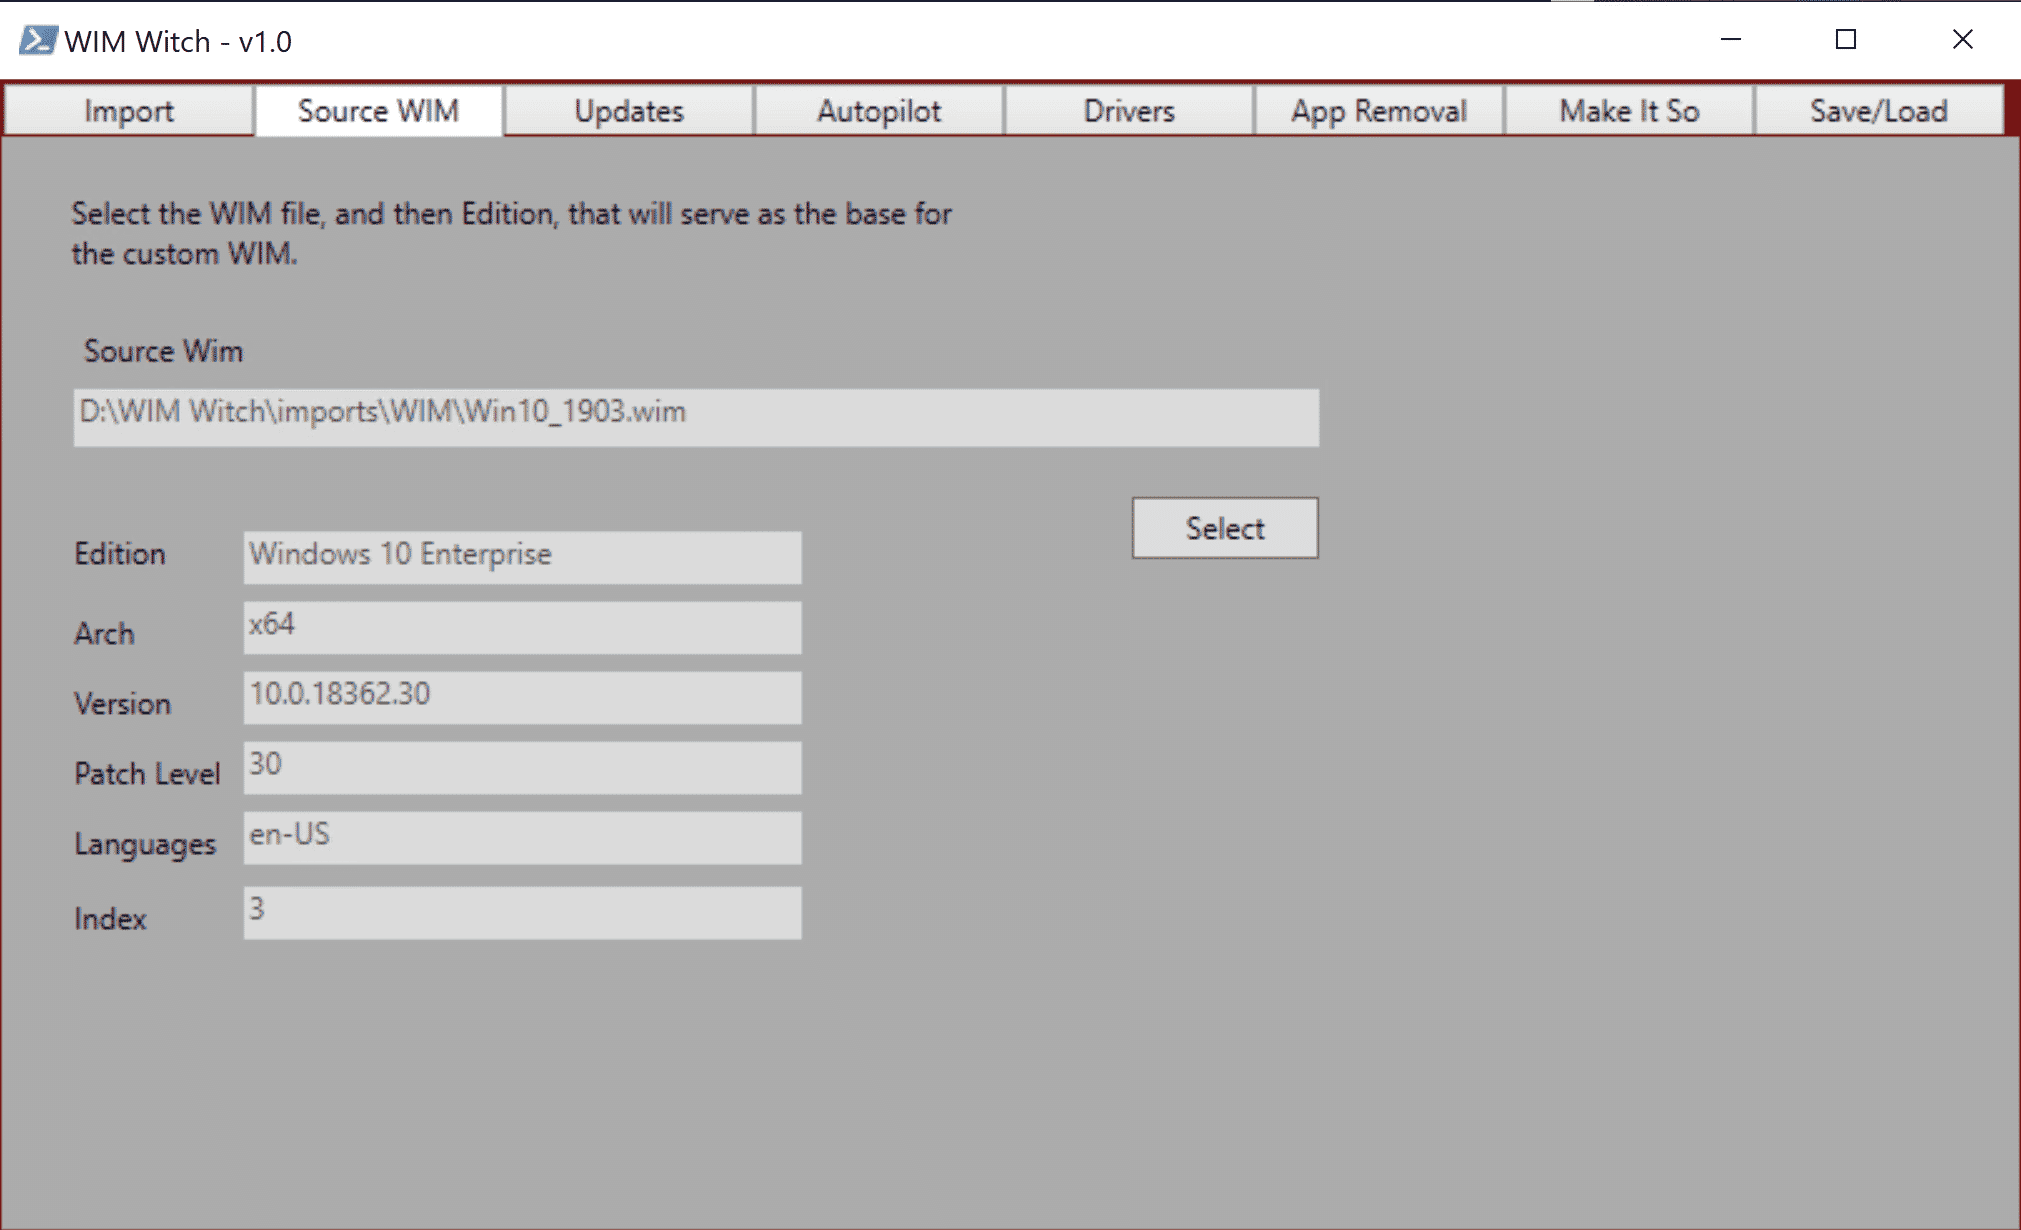Screen dimensions: 2021x1230
Task: Open the Drivers tab
Action: (1129, 111)
